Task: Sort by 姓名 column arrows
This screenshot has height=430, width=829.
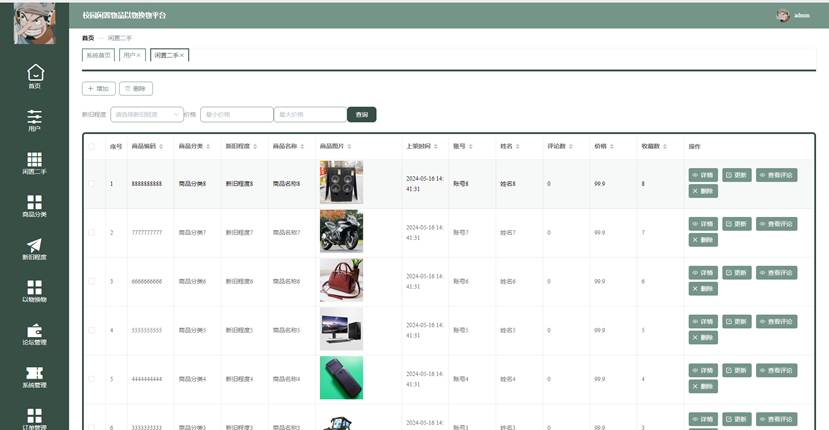Action: (x=517, y=147)
